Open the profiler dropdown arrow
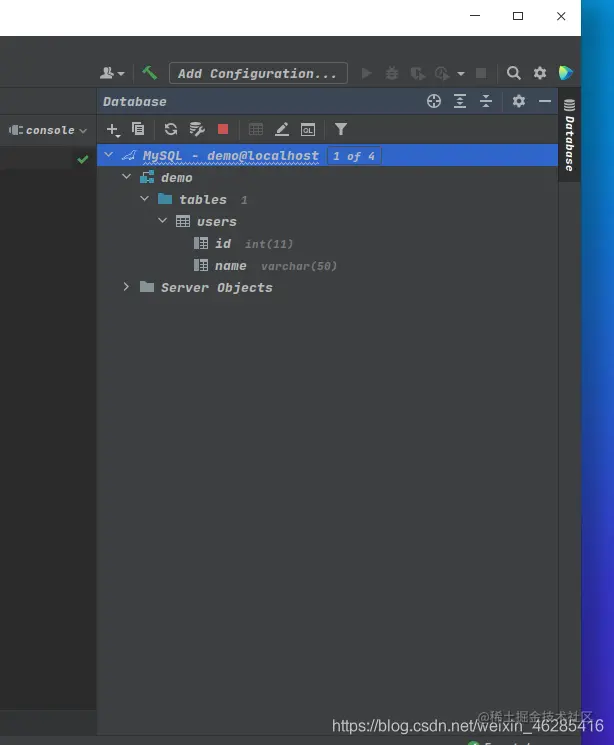 pos(460,74)
